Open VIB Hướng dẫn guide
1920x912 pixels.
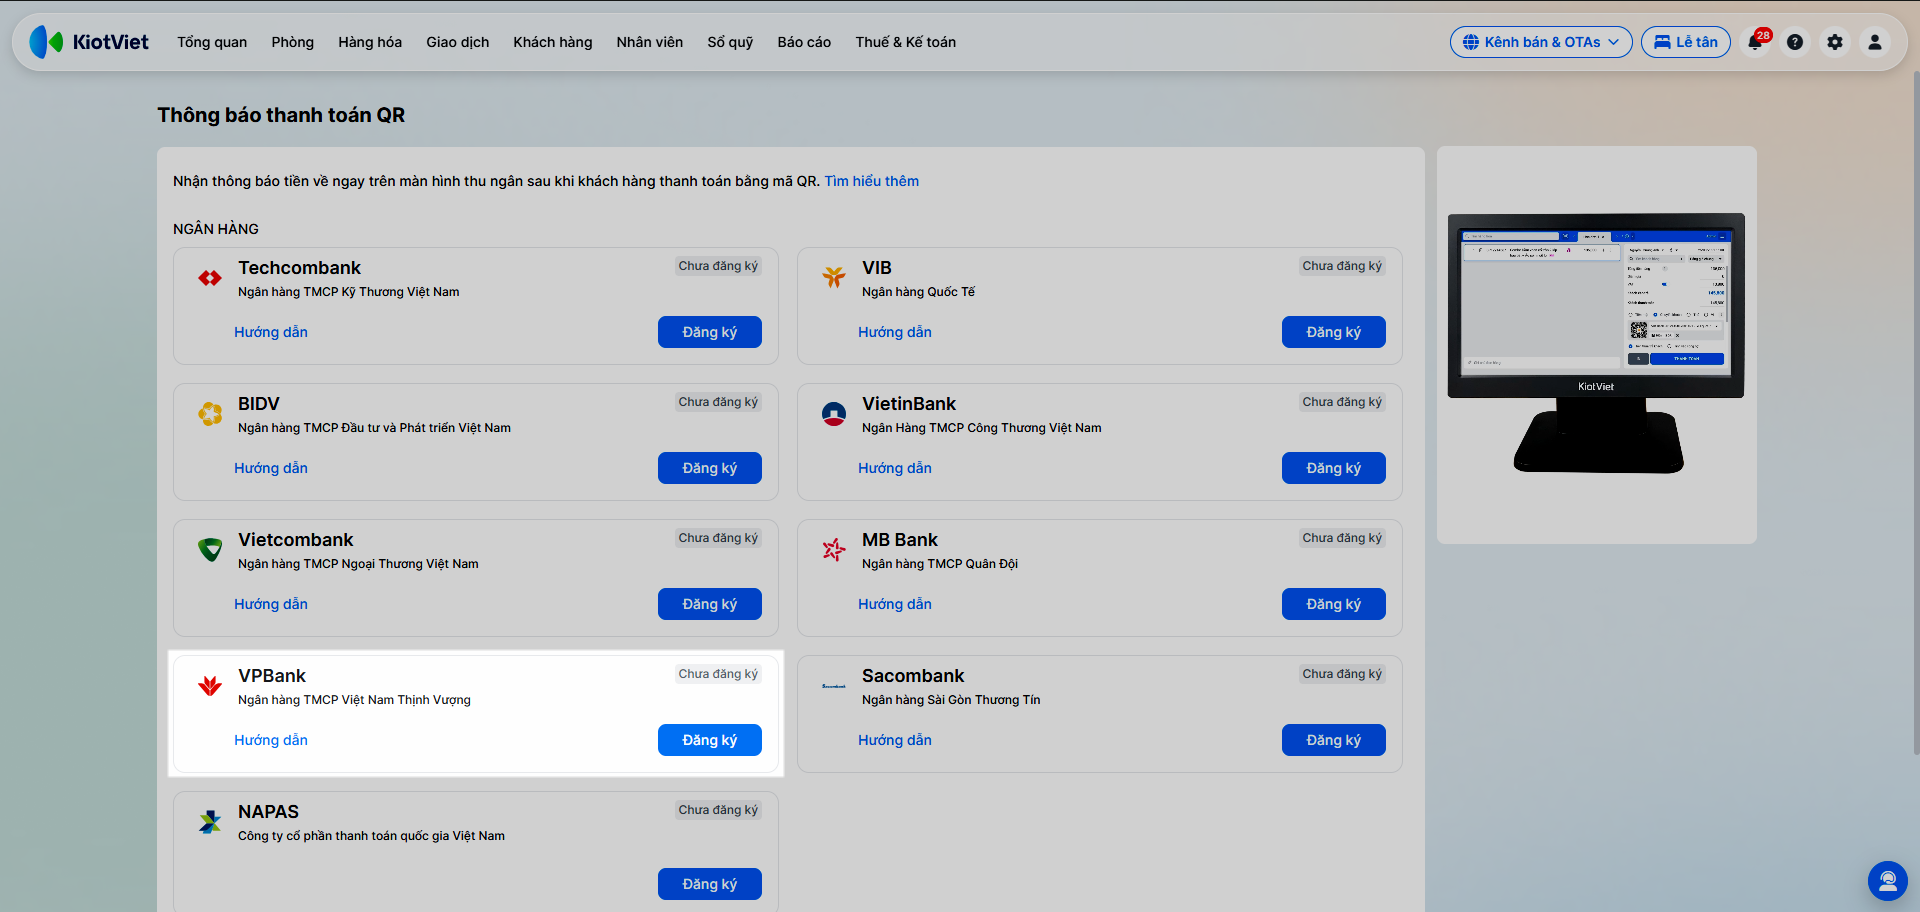click(x=895, y=332)
